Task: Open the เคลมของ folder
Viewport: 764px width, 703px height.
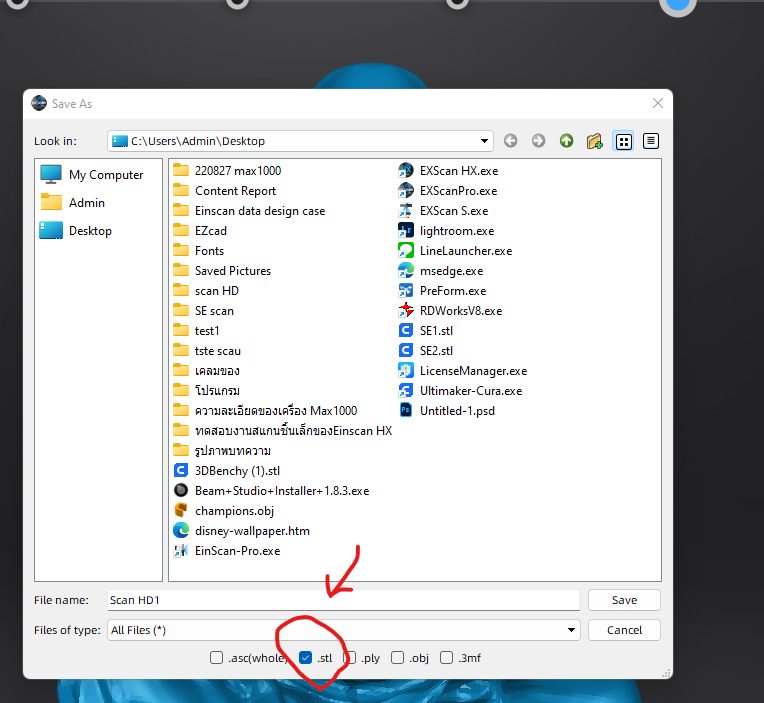Action: (207, 371)
